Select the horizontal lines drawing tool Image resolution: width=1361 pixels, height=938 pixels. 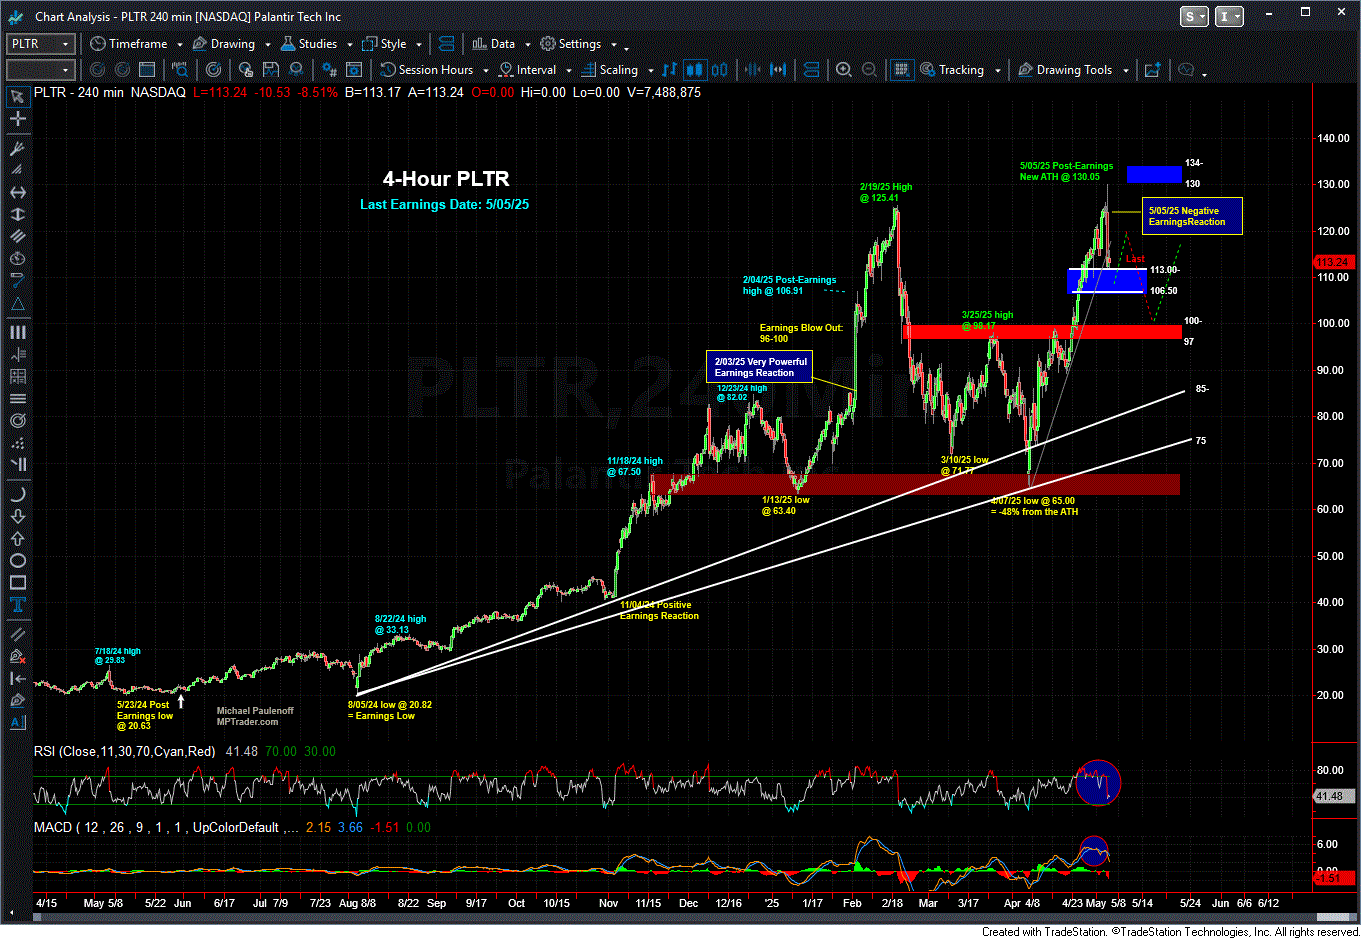coord(17,398)
